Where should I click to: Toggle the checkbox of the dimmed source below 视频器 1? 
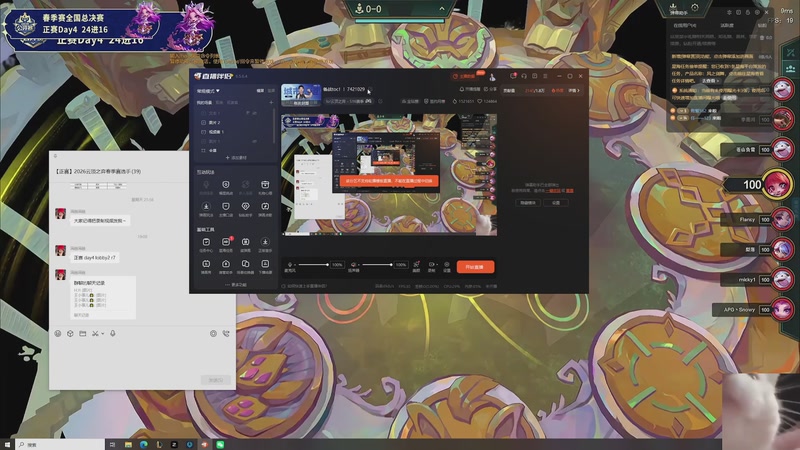point(204,141)
